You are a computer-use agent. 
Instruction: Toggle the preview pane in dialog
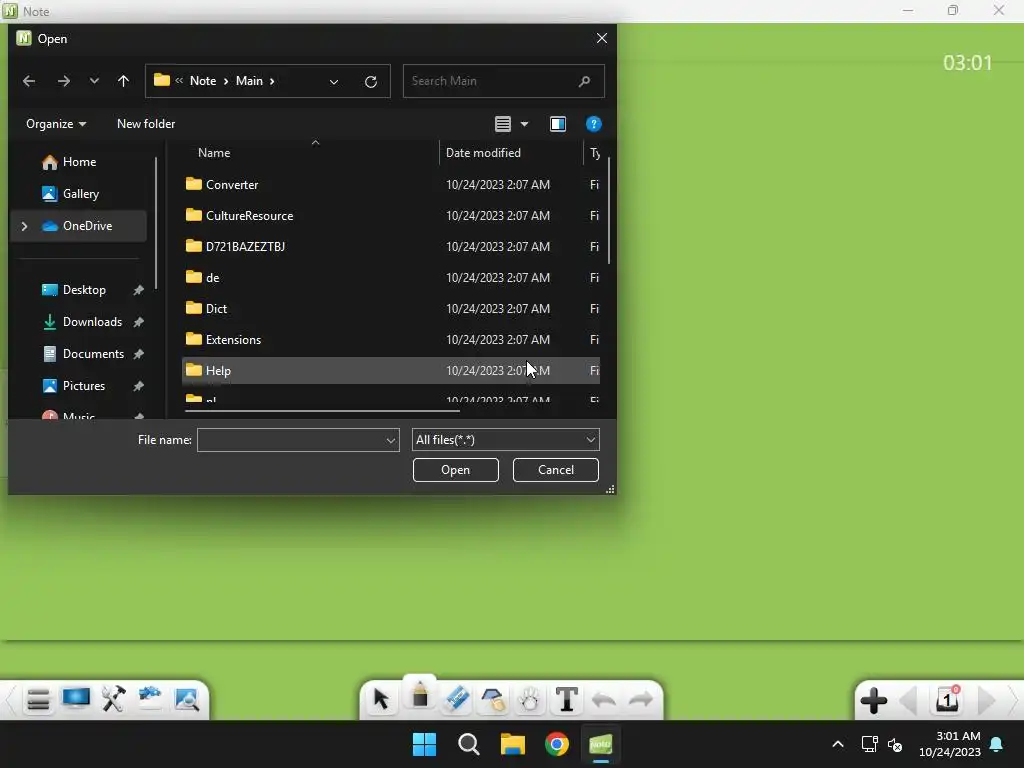click(558, 124)
